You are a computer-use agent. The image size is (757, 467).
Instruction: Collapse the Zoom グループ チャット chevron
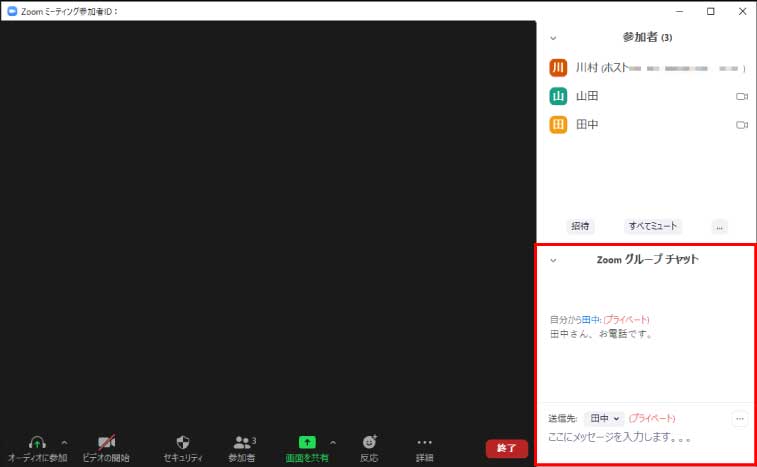point(553,260)
